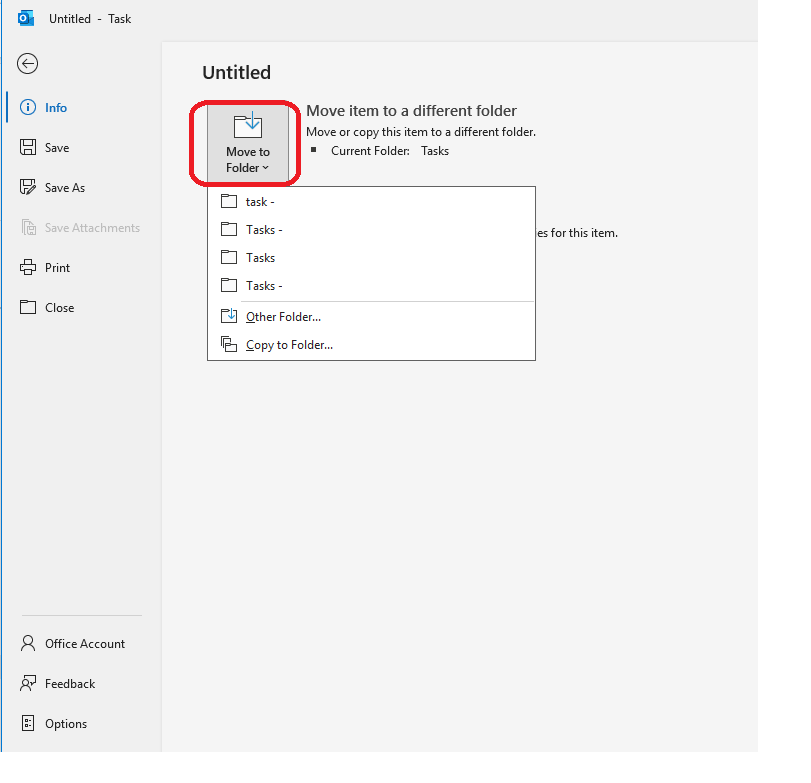
Task: Open Office Account page
Action: click(x=83, y=643)
